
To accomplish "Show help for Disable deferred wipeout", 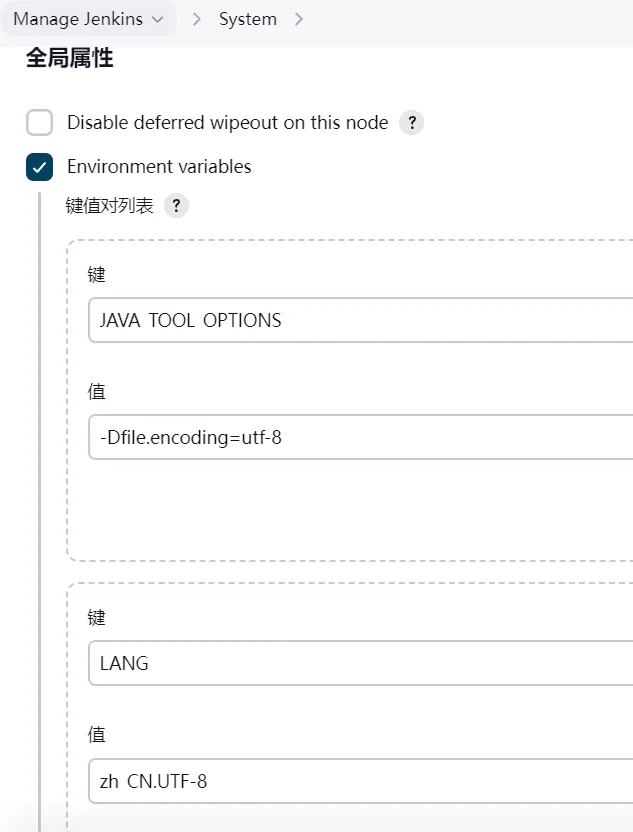I will tap(412, 123).
